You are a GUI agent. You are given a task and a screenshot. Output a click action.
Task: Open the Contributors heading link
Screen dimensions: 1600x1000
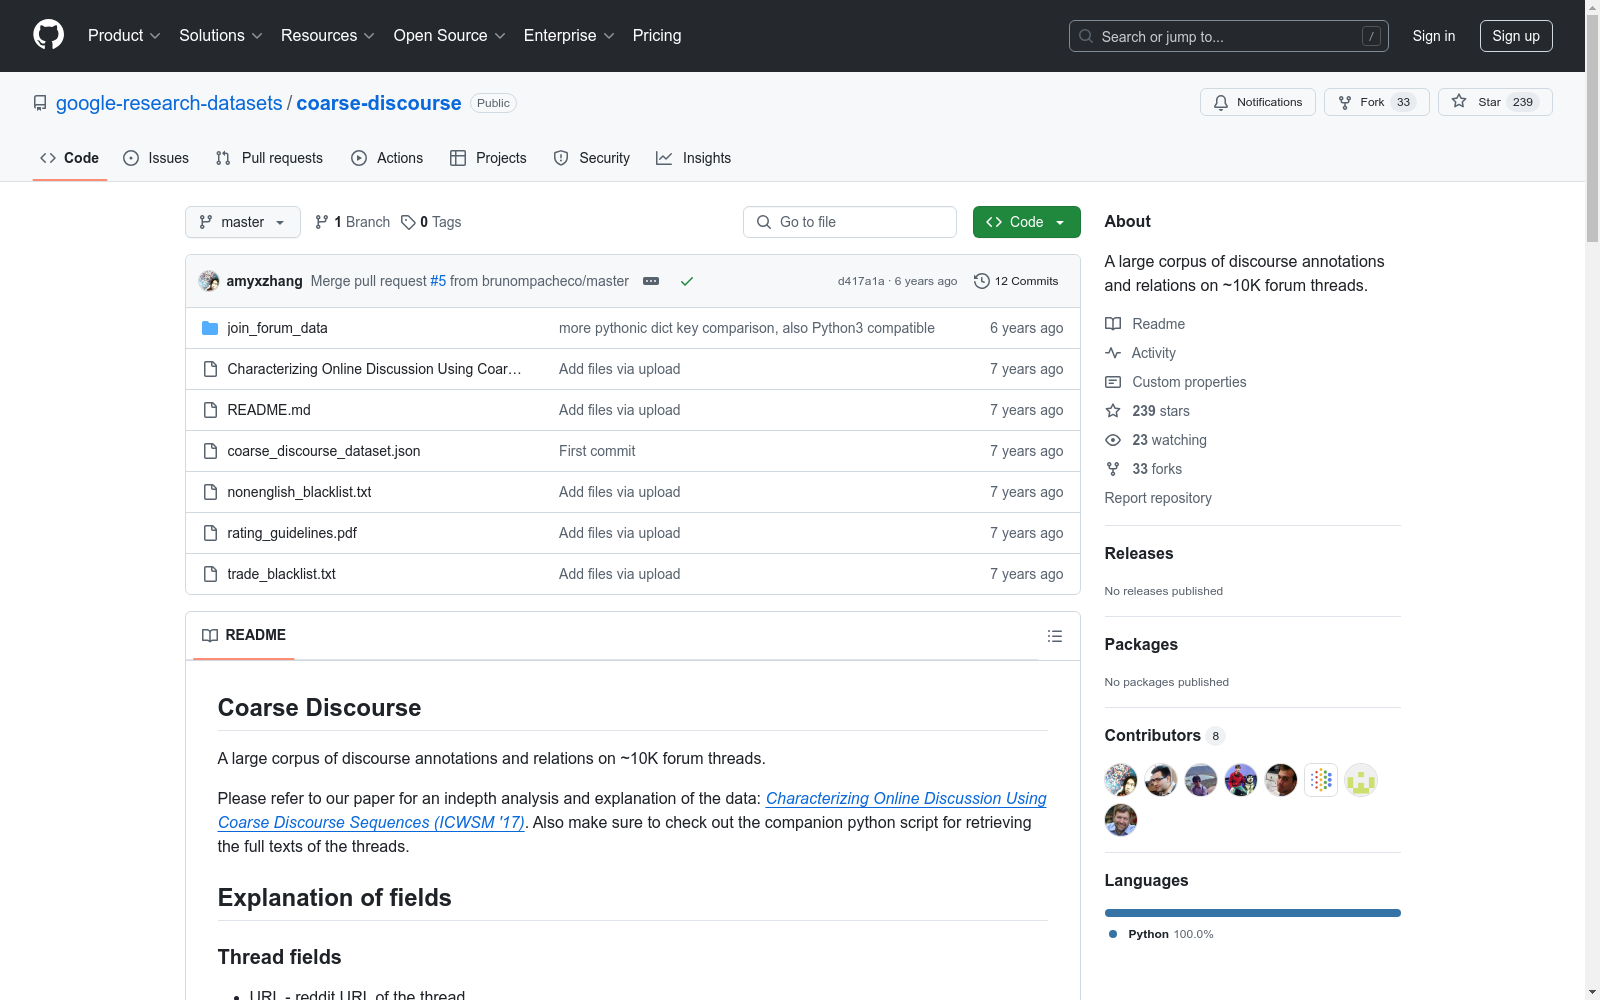point(1165,735)
